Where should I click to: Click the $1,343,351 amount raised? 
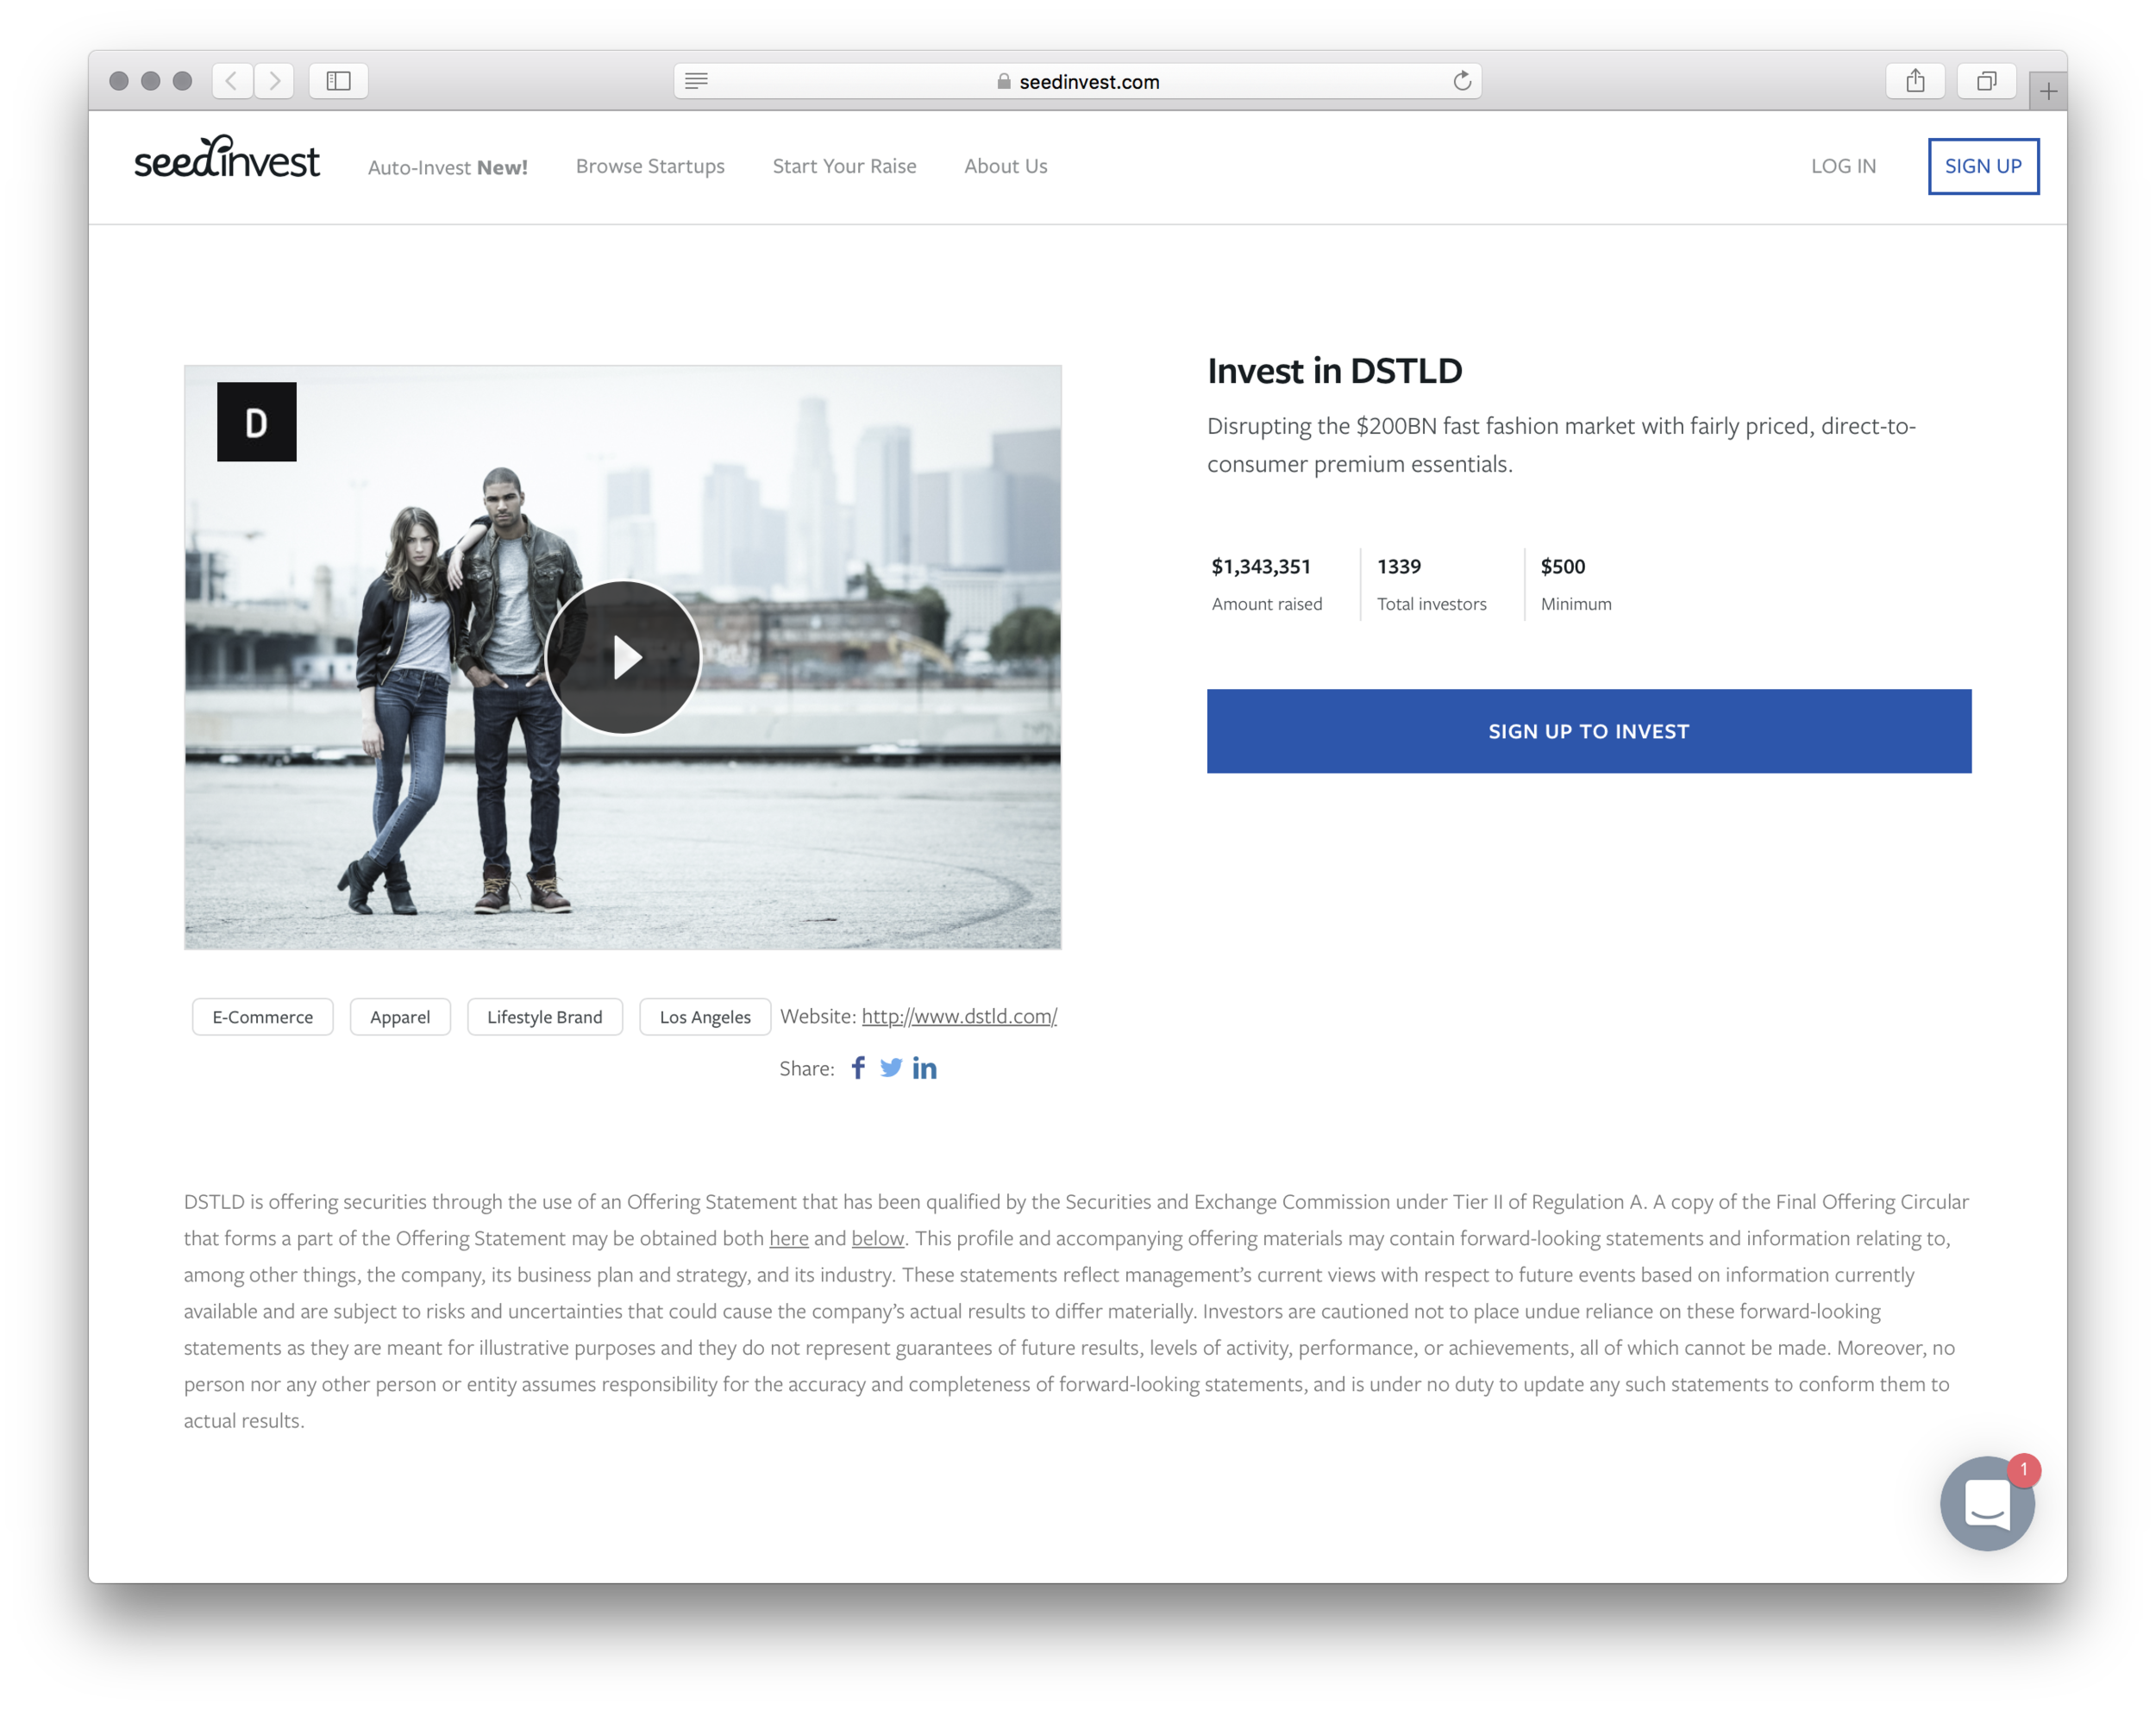coord(1261,566)
